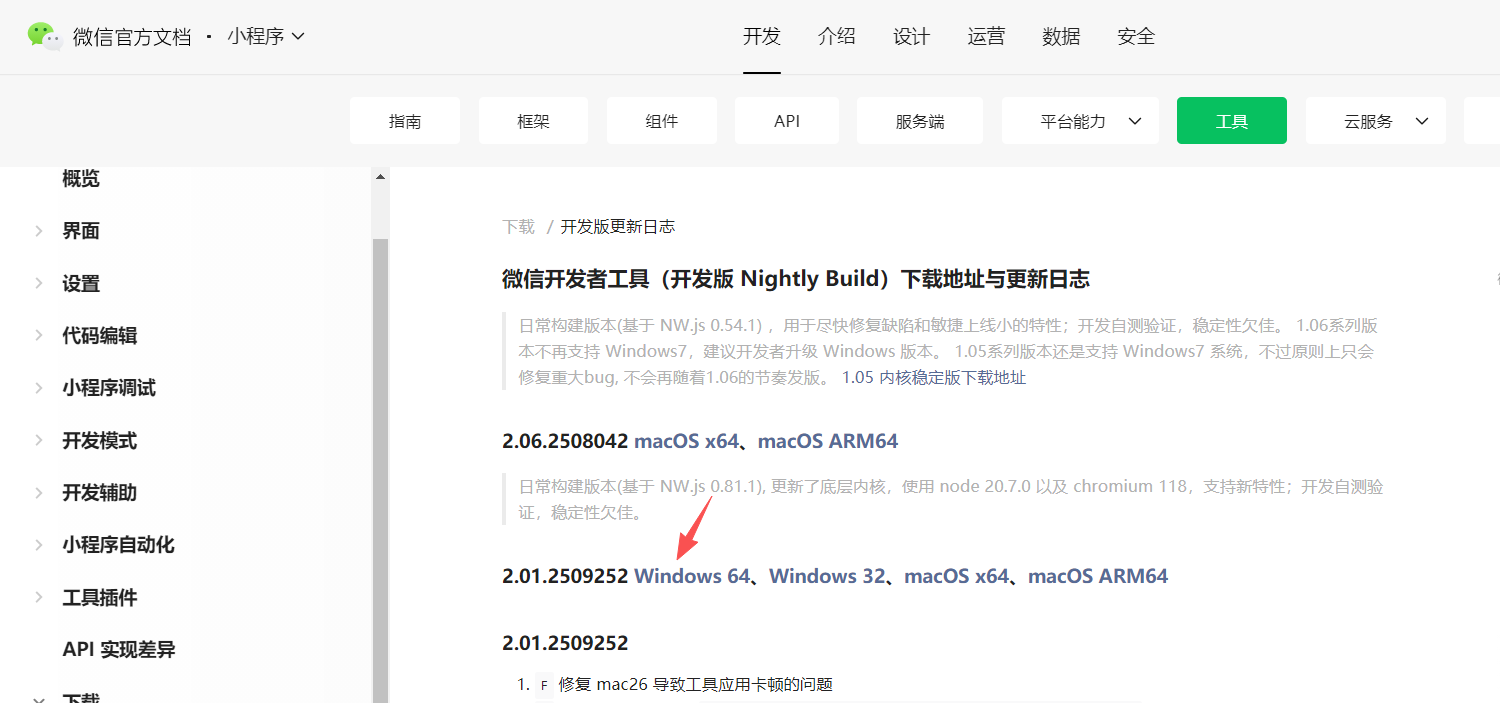
Task: Open the 指南 section
Action: (x=405, y=121)
